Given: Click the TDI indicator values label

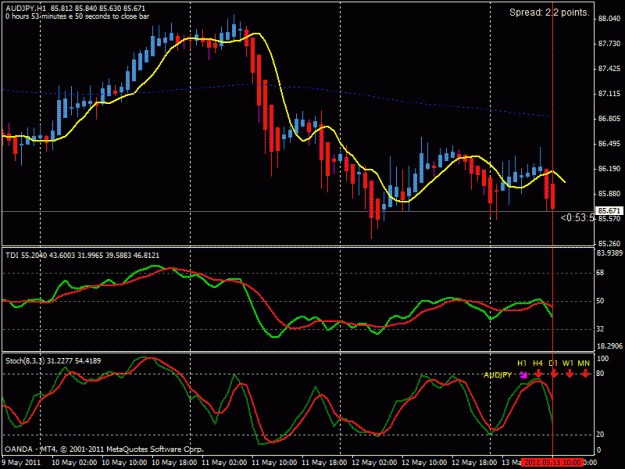Looking at the screenshot, I should [x=82, y=255].
